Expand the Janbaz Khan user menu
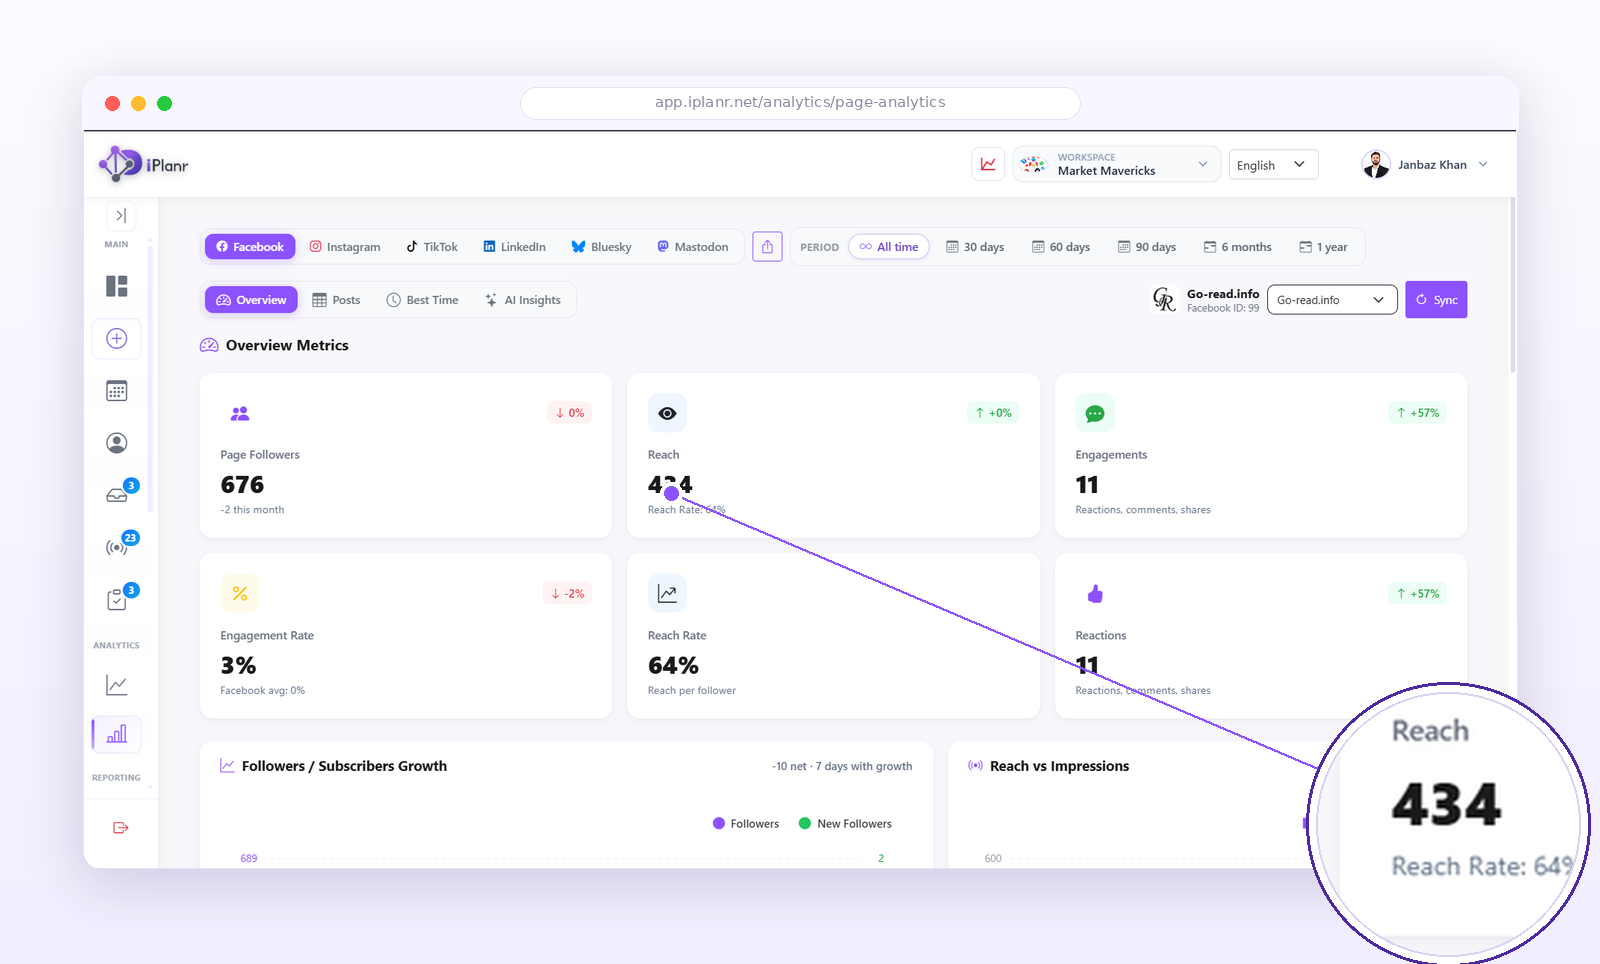1600x964 pixels. point(1425,164)
